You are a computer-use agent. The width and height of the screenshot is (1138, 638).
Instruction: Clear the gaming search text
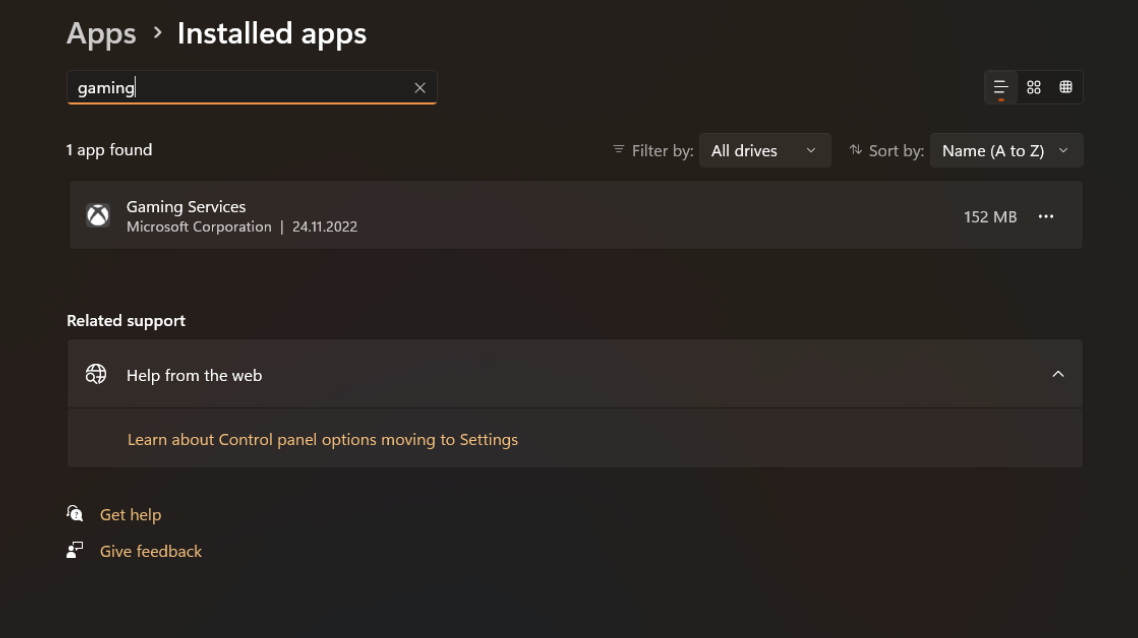click(x=419, y=88)
